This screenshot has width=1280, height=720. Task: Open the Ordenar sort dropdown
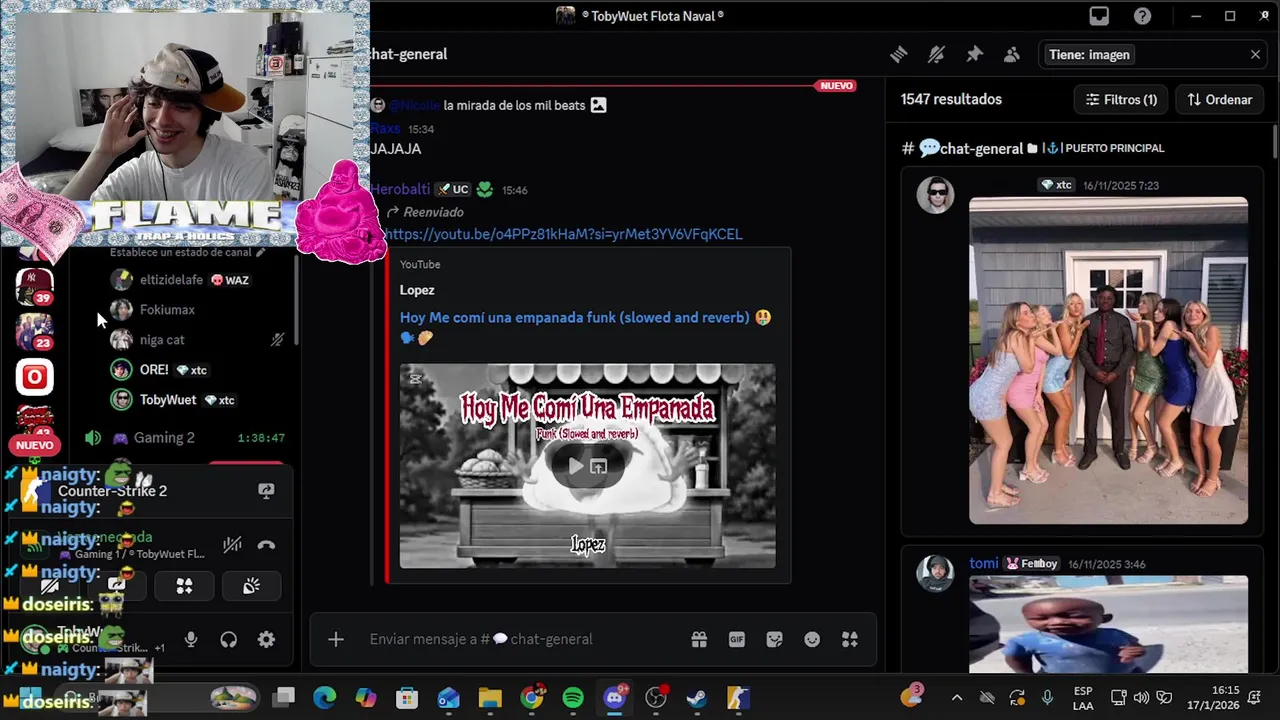[1220, 100]
